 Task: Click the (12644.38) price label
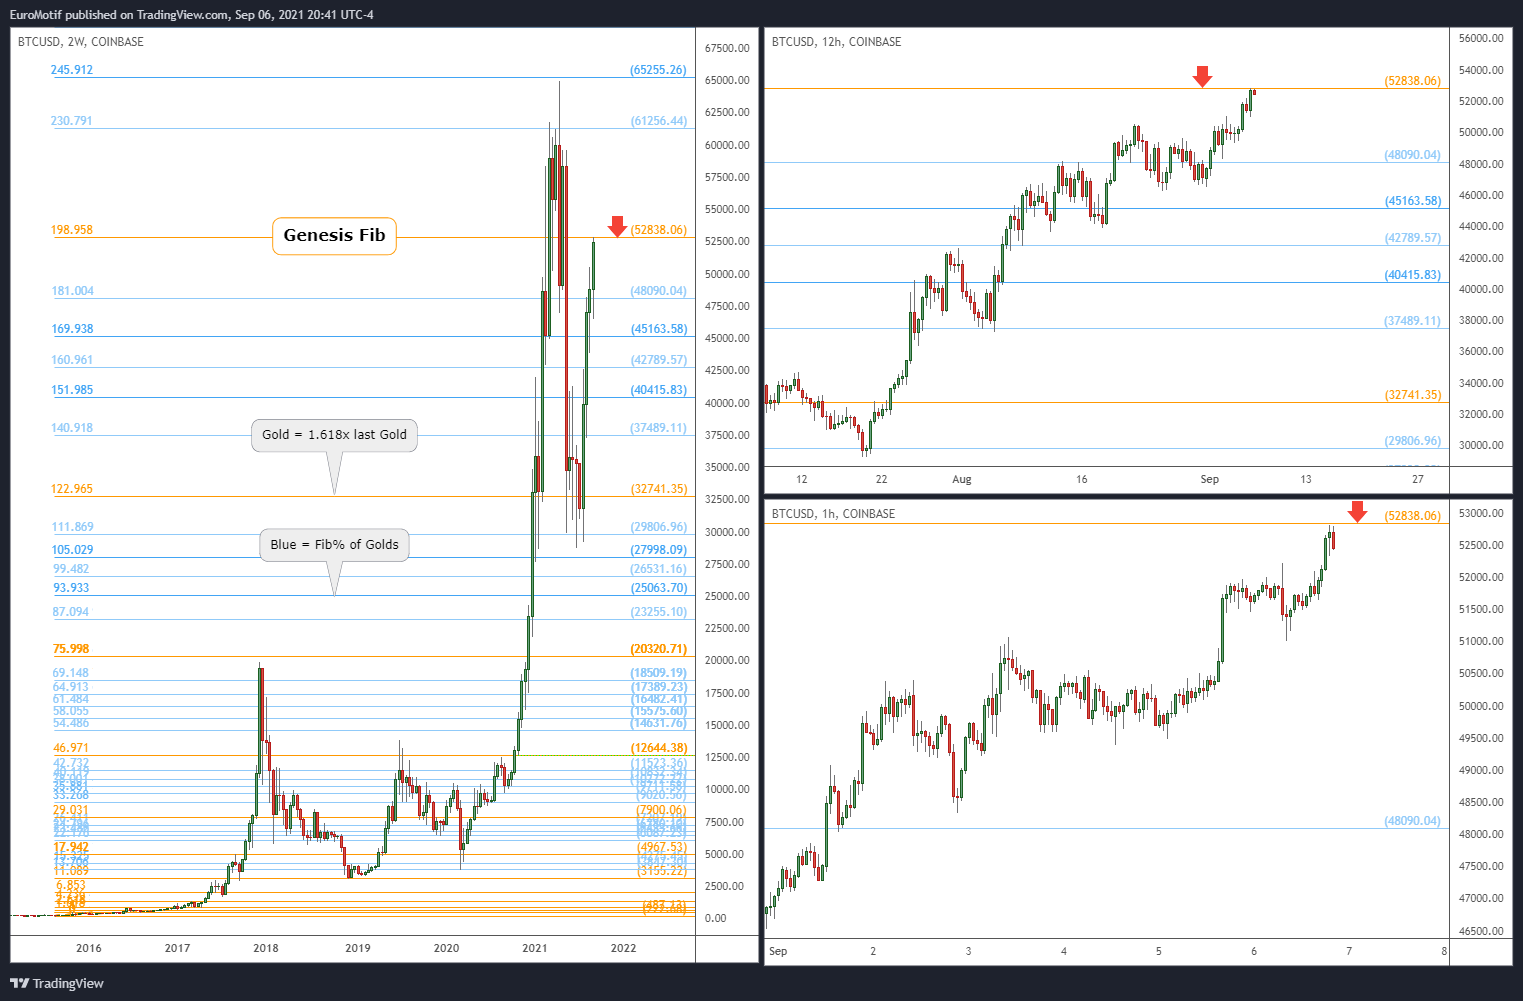click(659, 748)
